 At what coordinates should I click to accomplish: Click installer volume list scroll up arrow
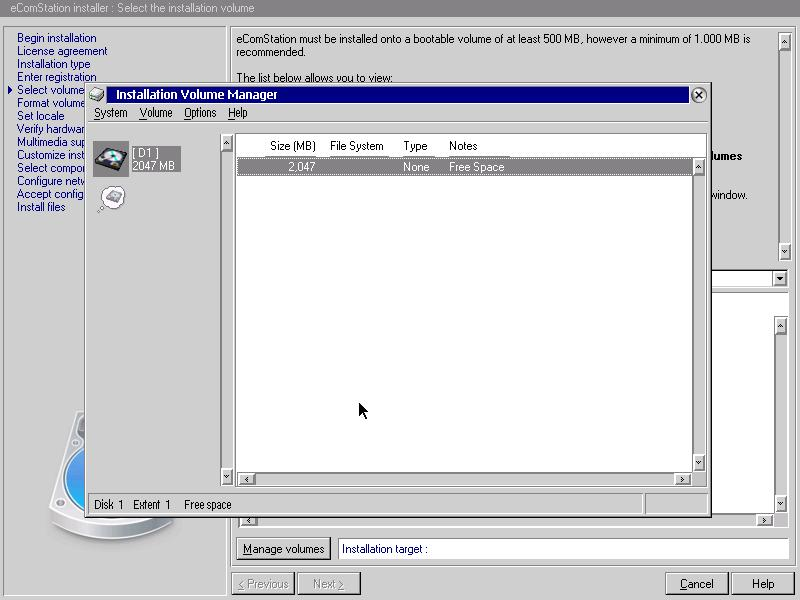(x=781, y=326)
